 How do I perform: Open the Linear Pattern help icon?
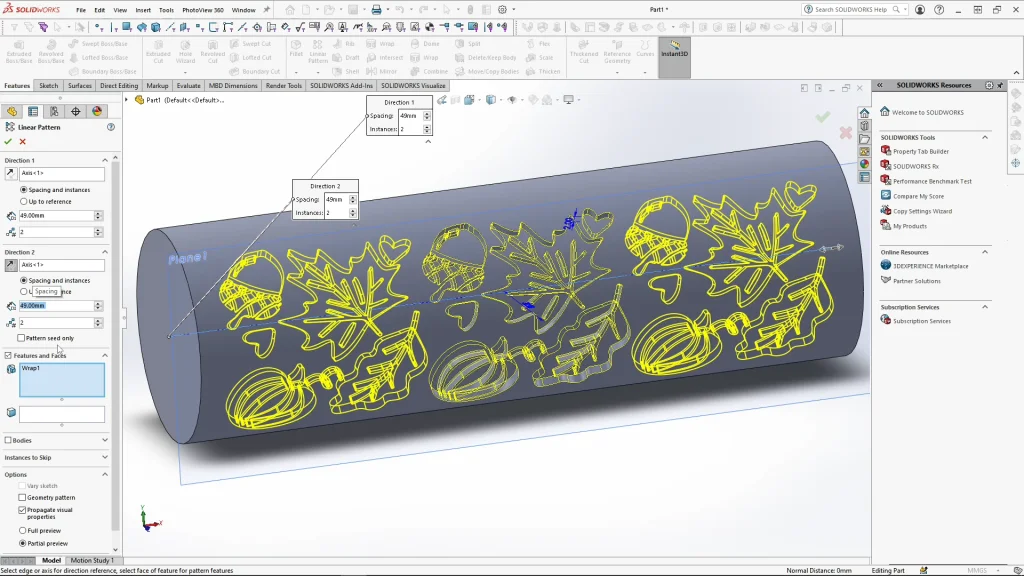point(111,127)
